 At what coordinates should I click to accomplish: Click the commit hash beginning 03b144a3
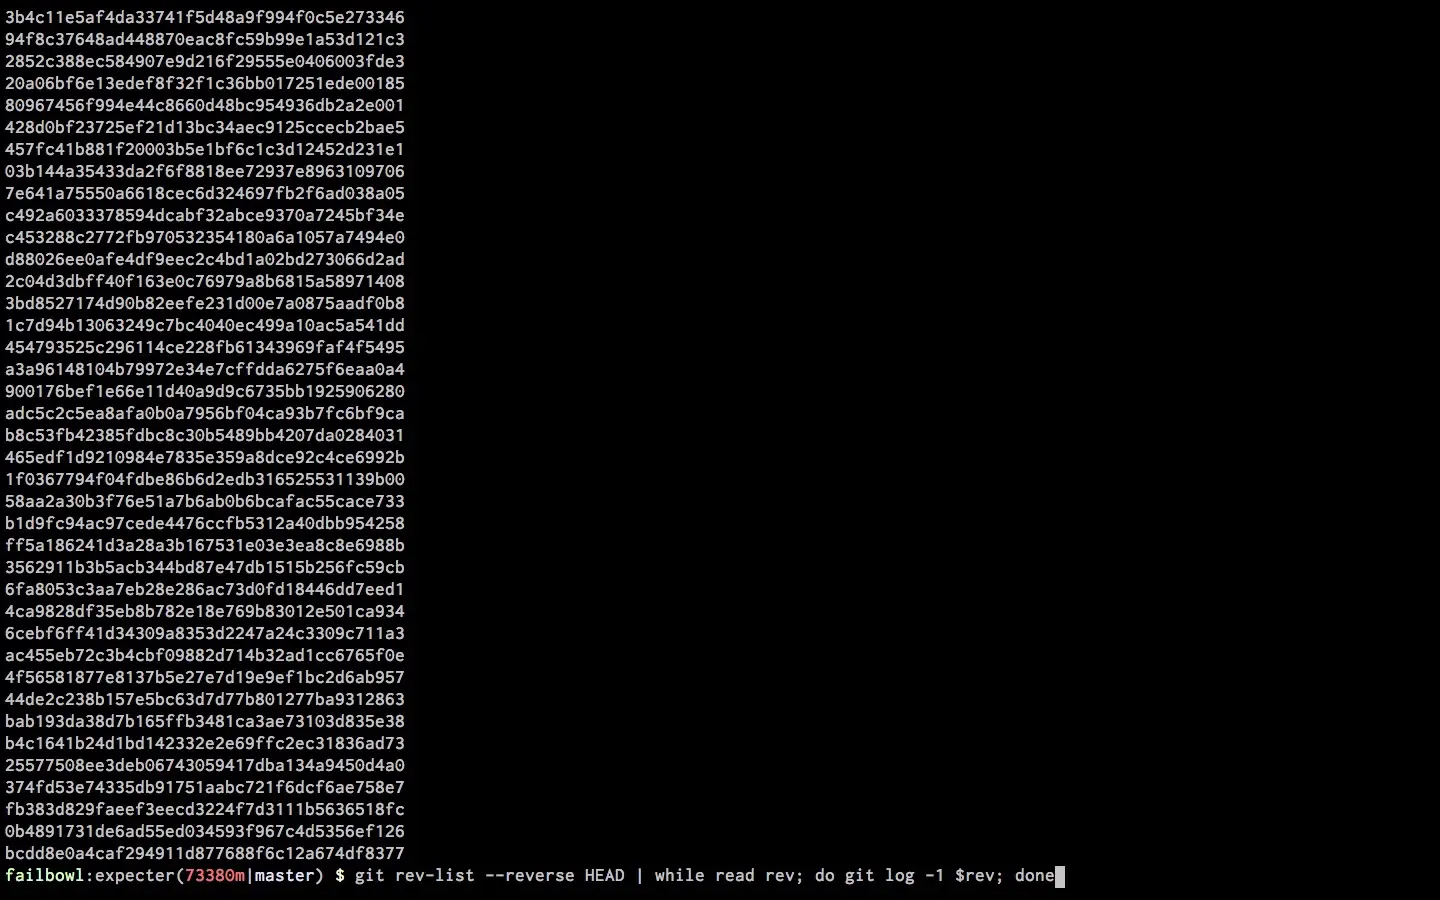coord(205,171)
